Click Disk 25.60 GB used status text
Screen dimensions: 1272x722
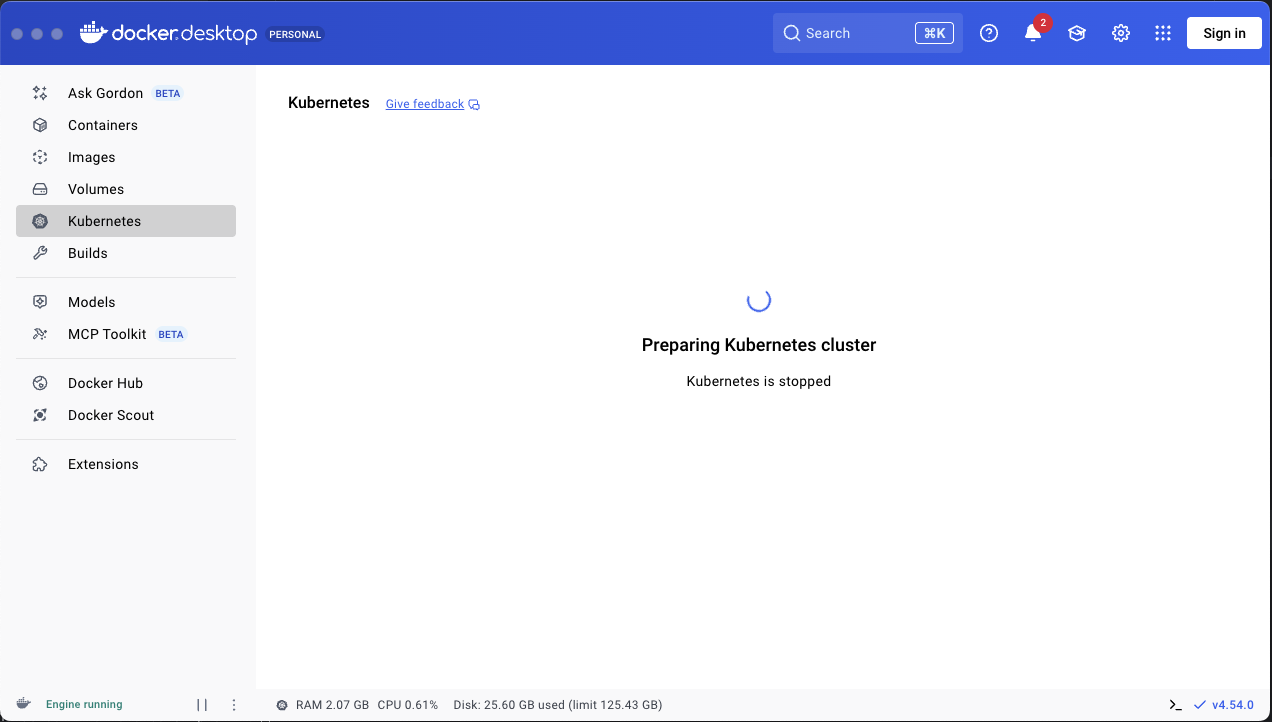557,705
